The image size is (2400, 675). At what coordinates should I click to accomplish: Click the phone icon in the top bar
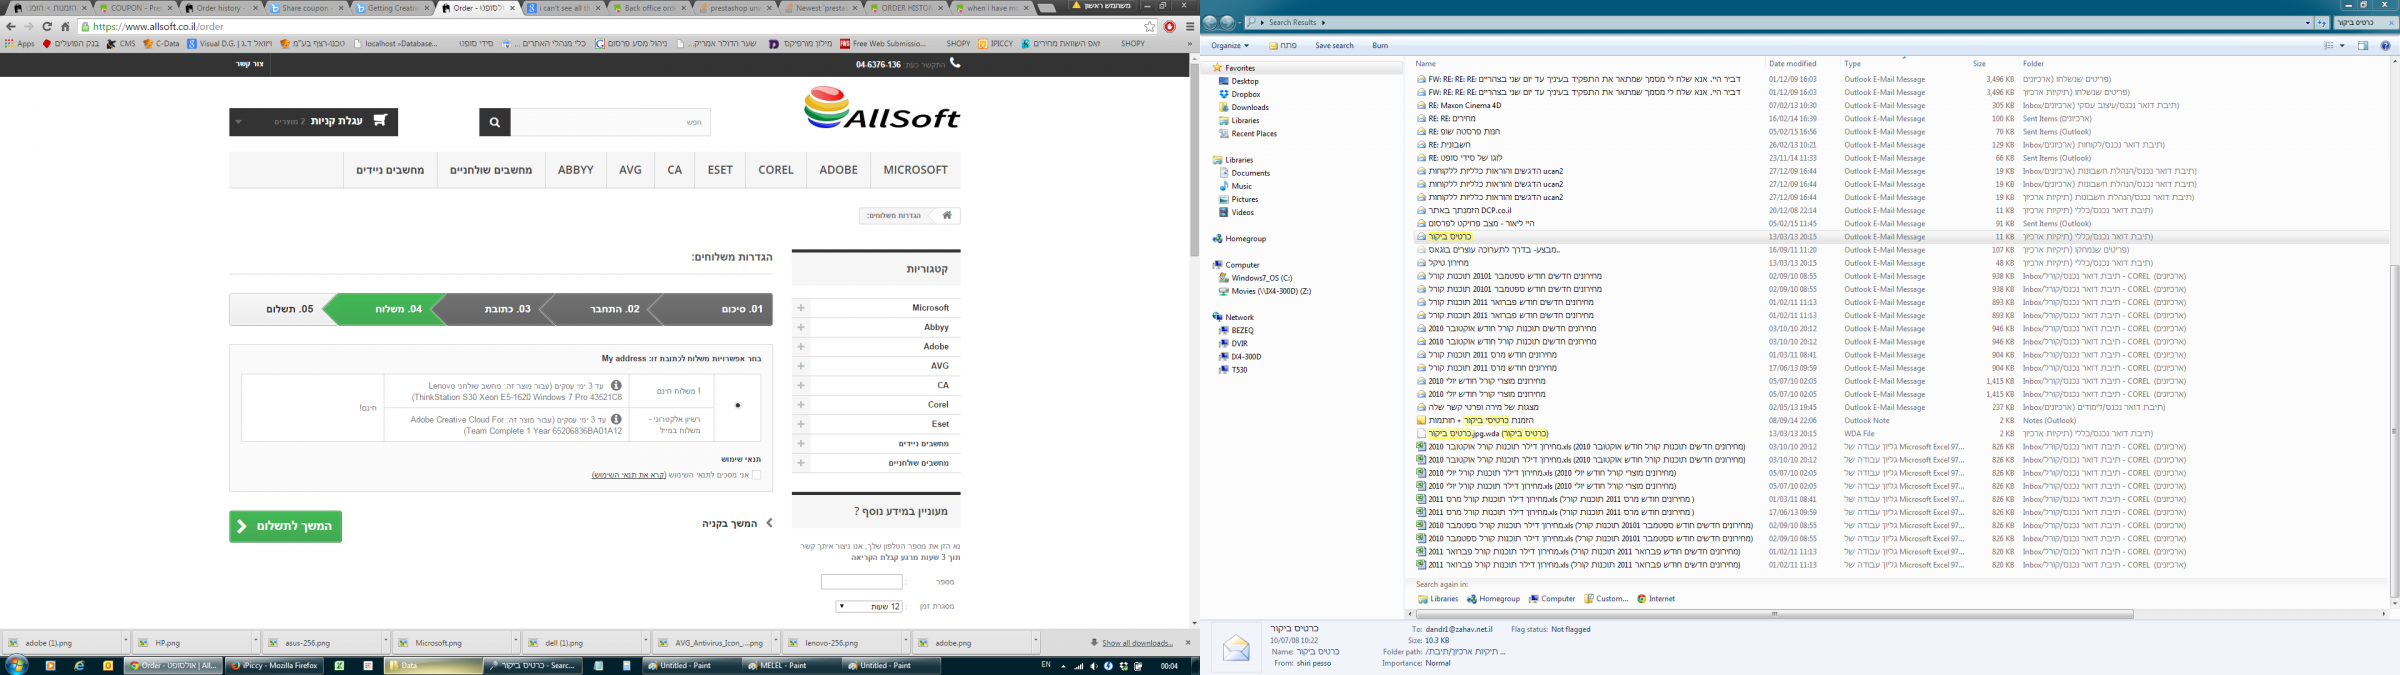tap(955, 63)
